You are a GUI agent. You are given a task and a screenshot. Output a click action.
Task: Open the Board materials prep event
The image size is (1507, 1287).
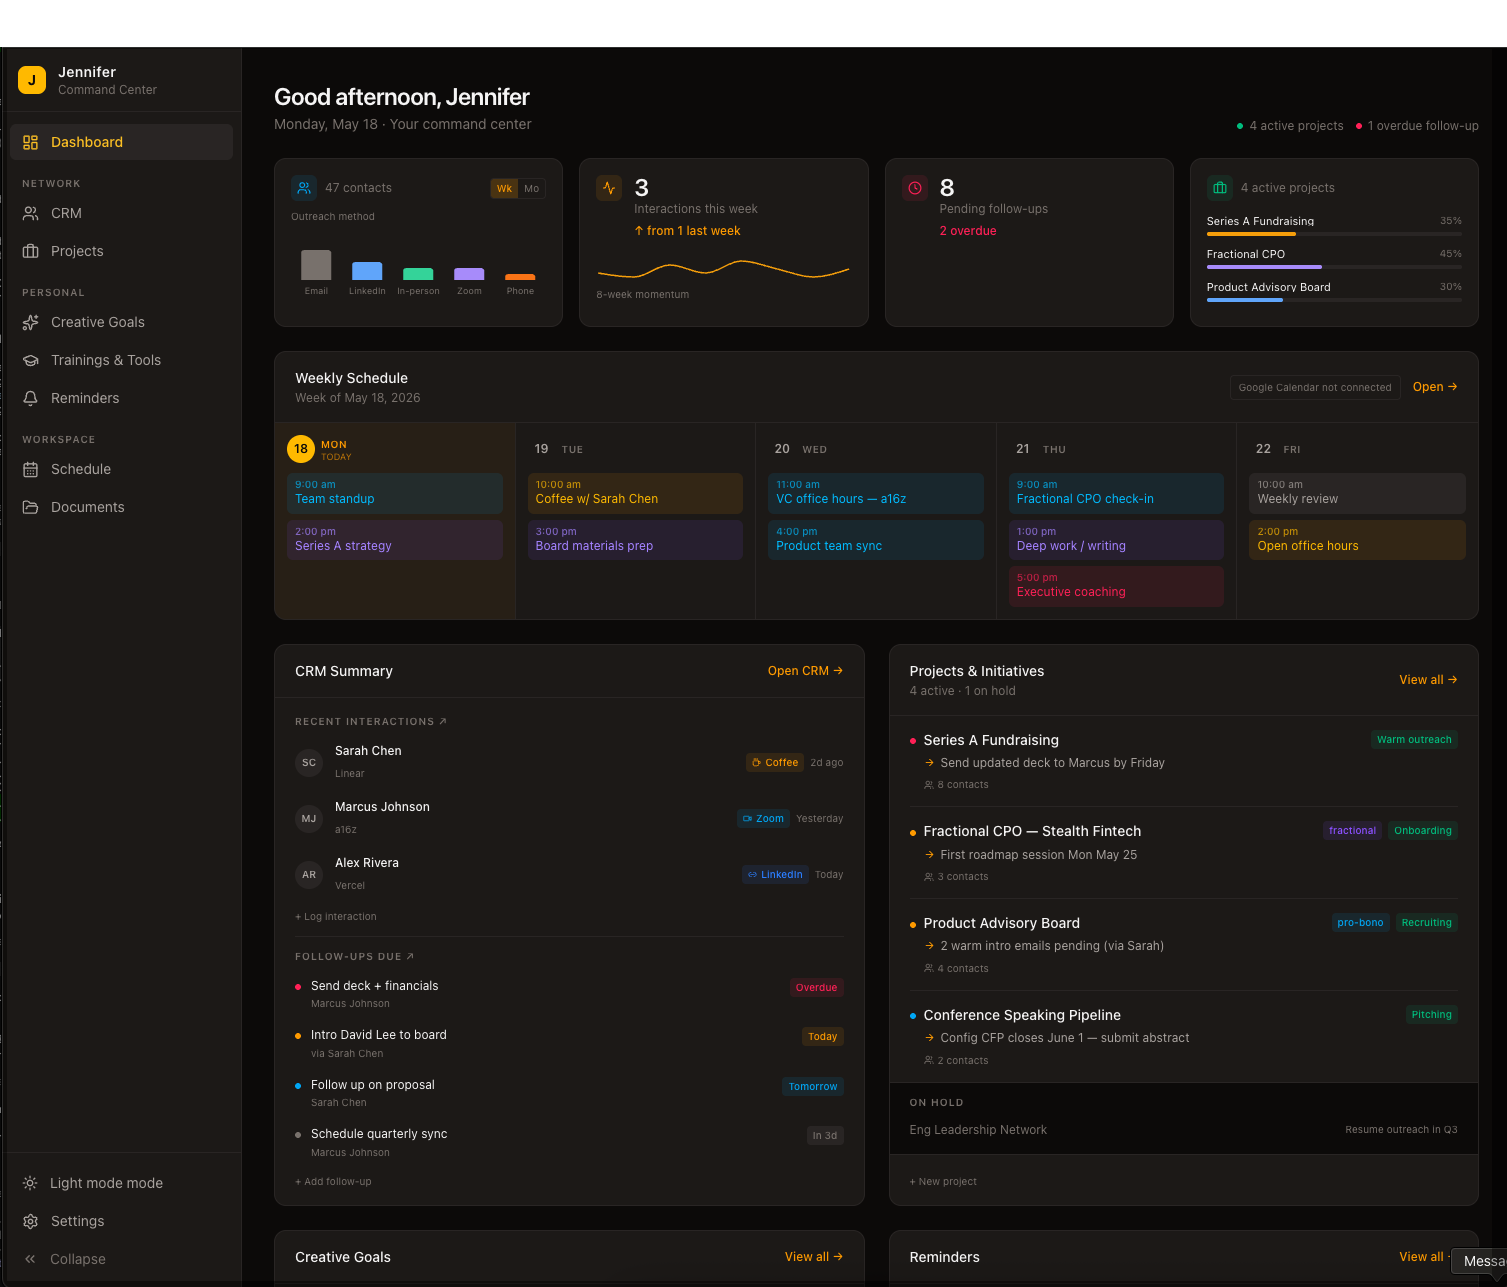[635, 540]
